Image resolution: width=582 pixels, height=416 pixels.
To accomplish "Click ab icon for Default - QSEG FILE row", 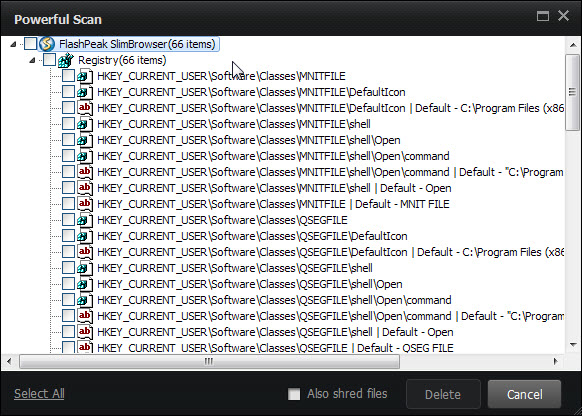I will 85,347.
